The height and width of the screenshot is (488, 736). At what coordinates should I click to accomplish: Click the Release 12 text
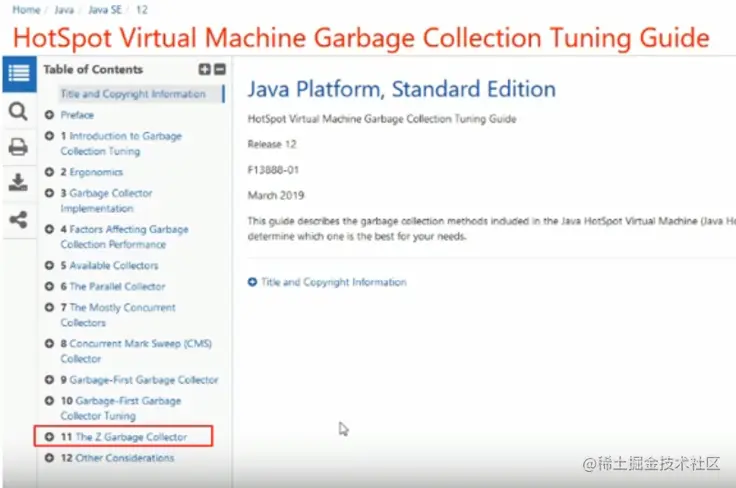pos(272,144)
